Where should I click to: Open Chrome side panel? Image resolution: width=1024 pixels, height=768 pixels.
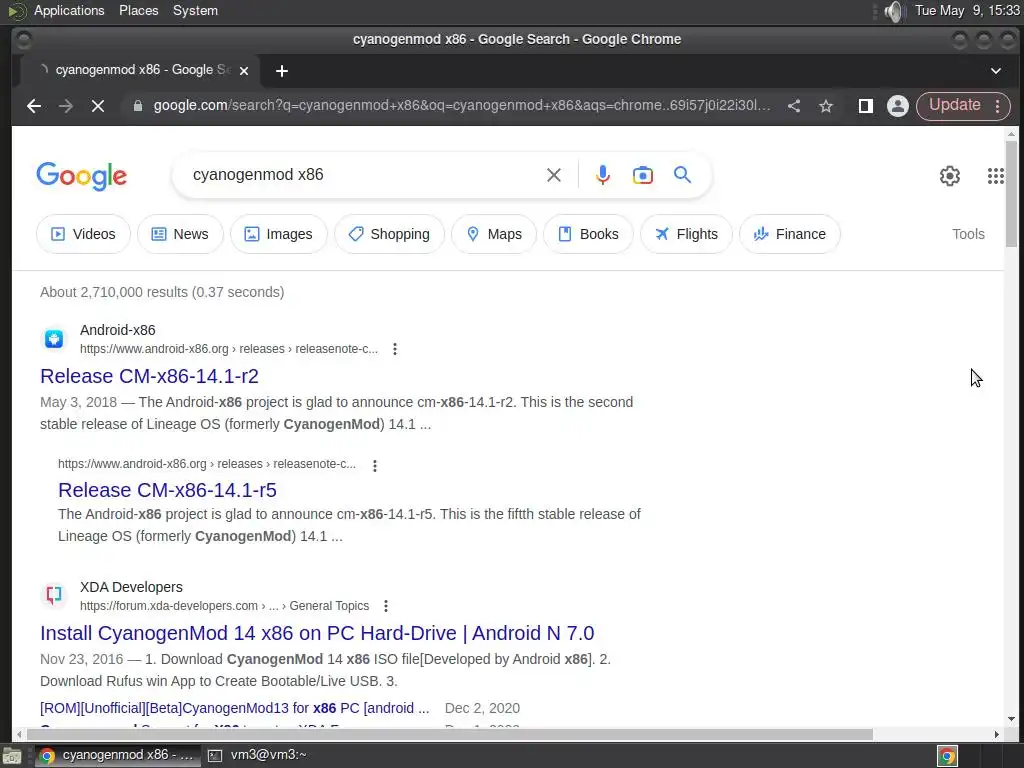[865, 106]
